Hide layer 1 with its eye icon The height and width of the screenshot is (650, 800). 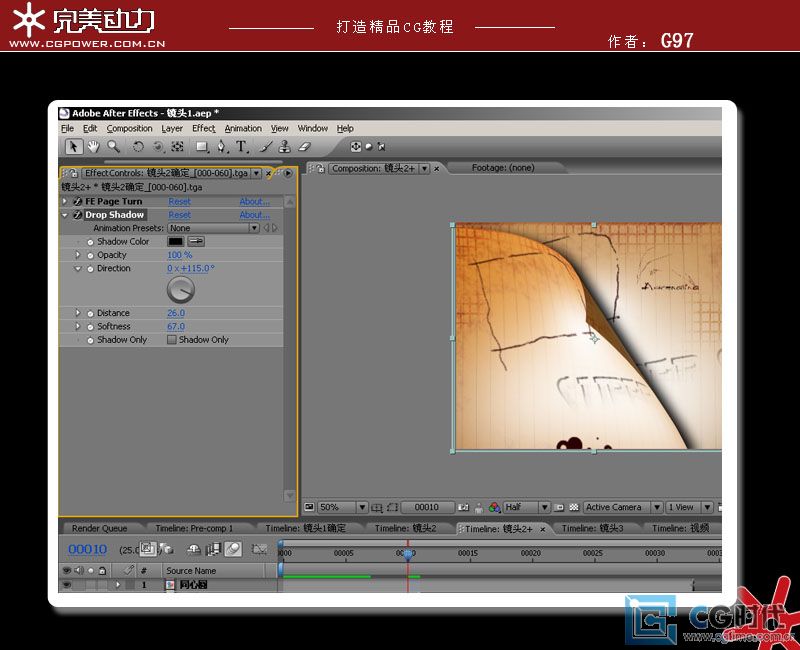66,585
